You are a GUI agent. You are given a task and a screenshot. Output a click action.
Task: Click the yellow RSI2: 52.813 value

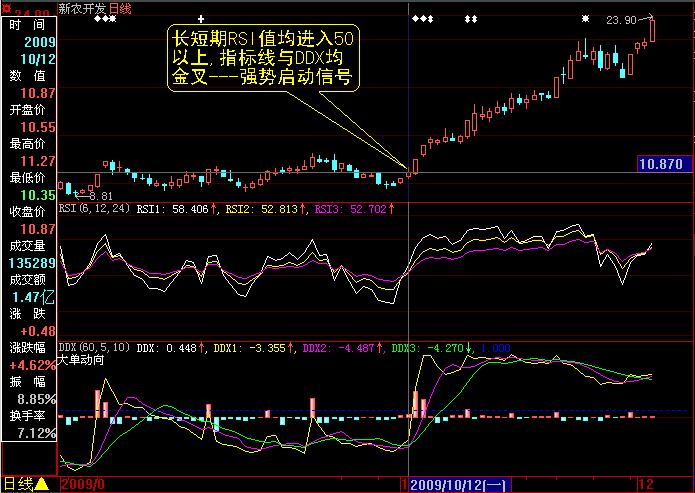(x=262, y=209)
